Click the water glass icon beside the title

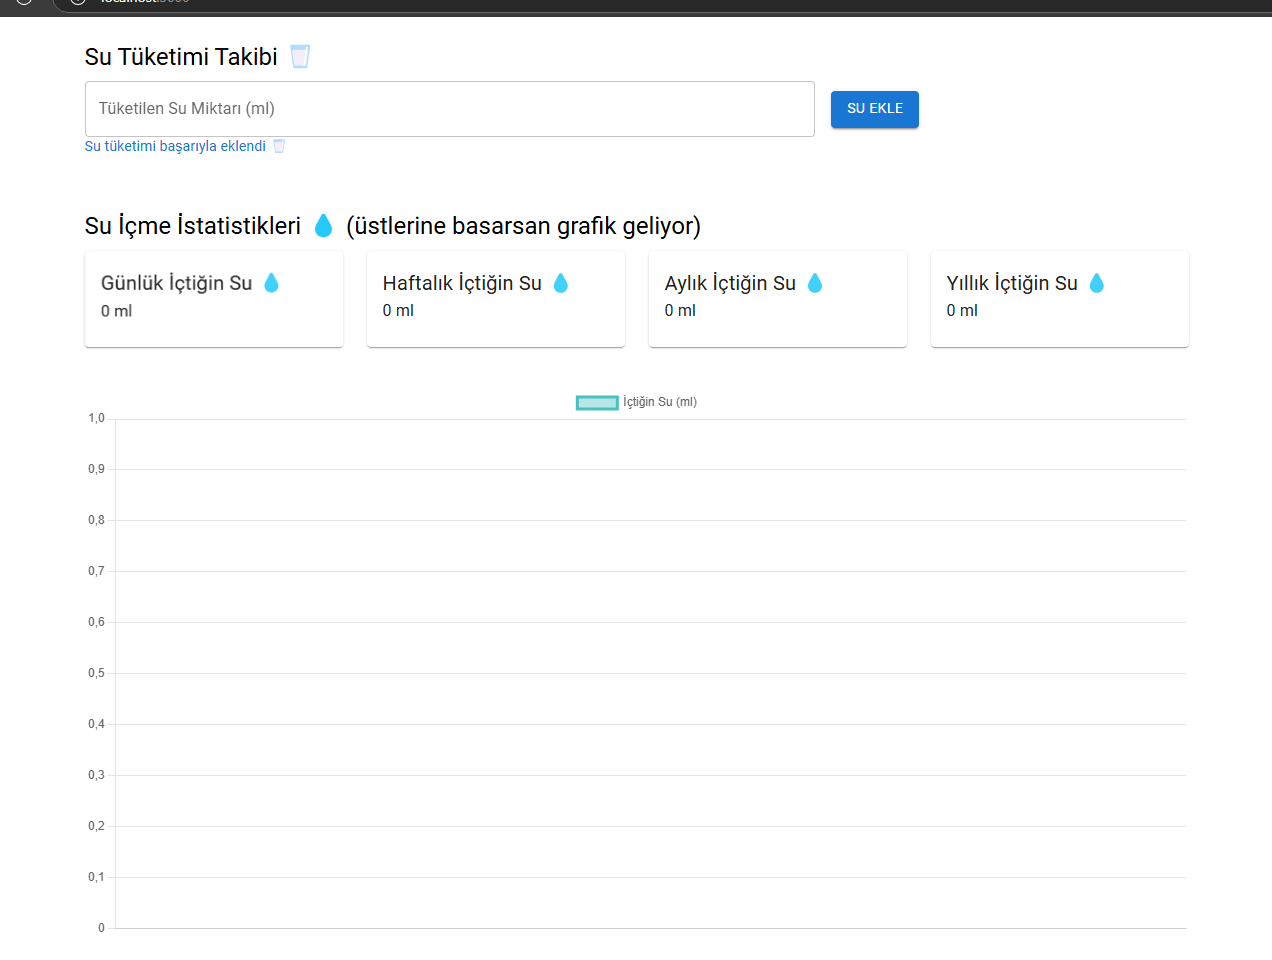pos(299,56)
